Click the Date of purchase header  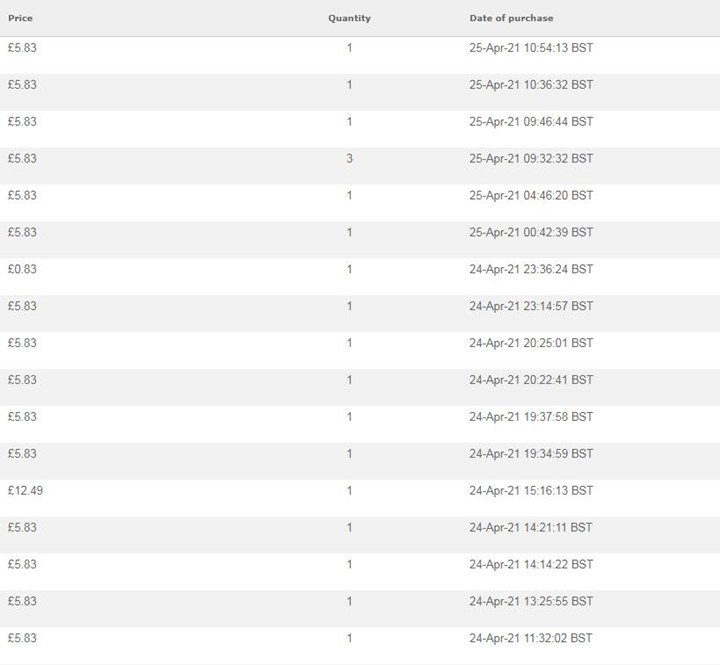tap(511, 18)
